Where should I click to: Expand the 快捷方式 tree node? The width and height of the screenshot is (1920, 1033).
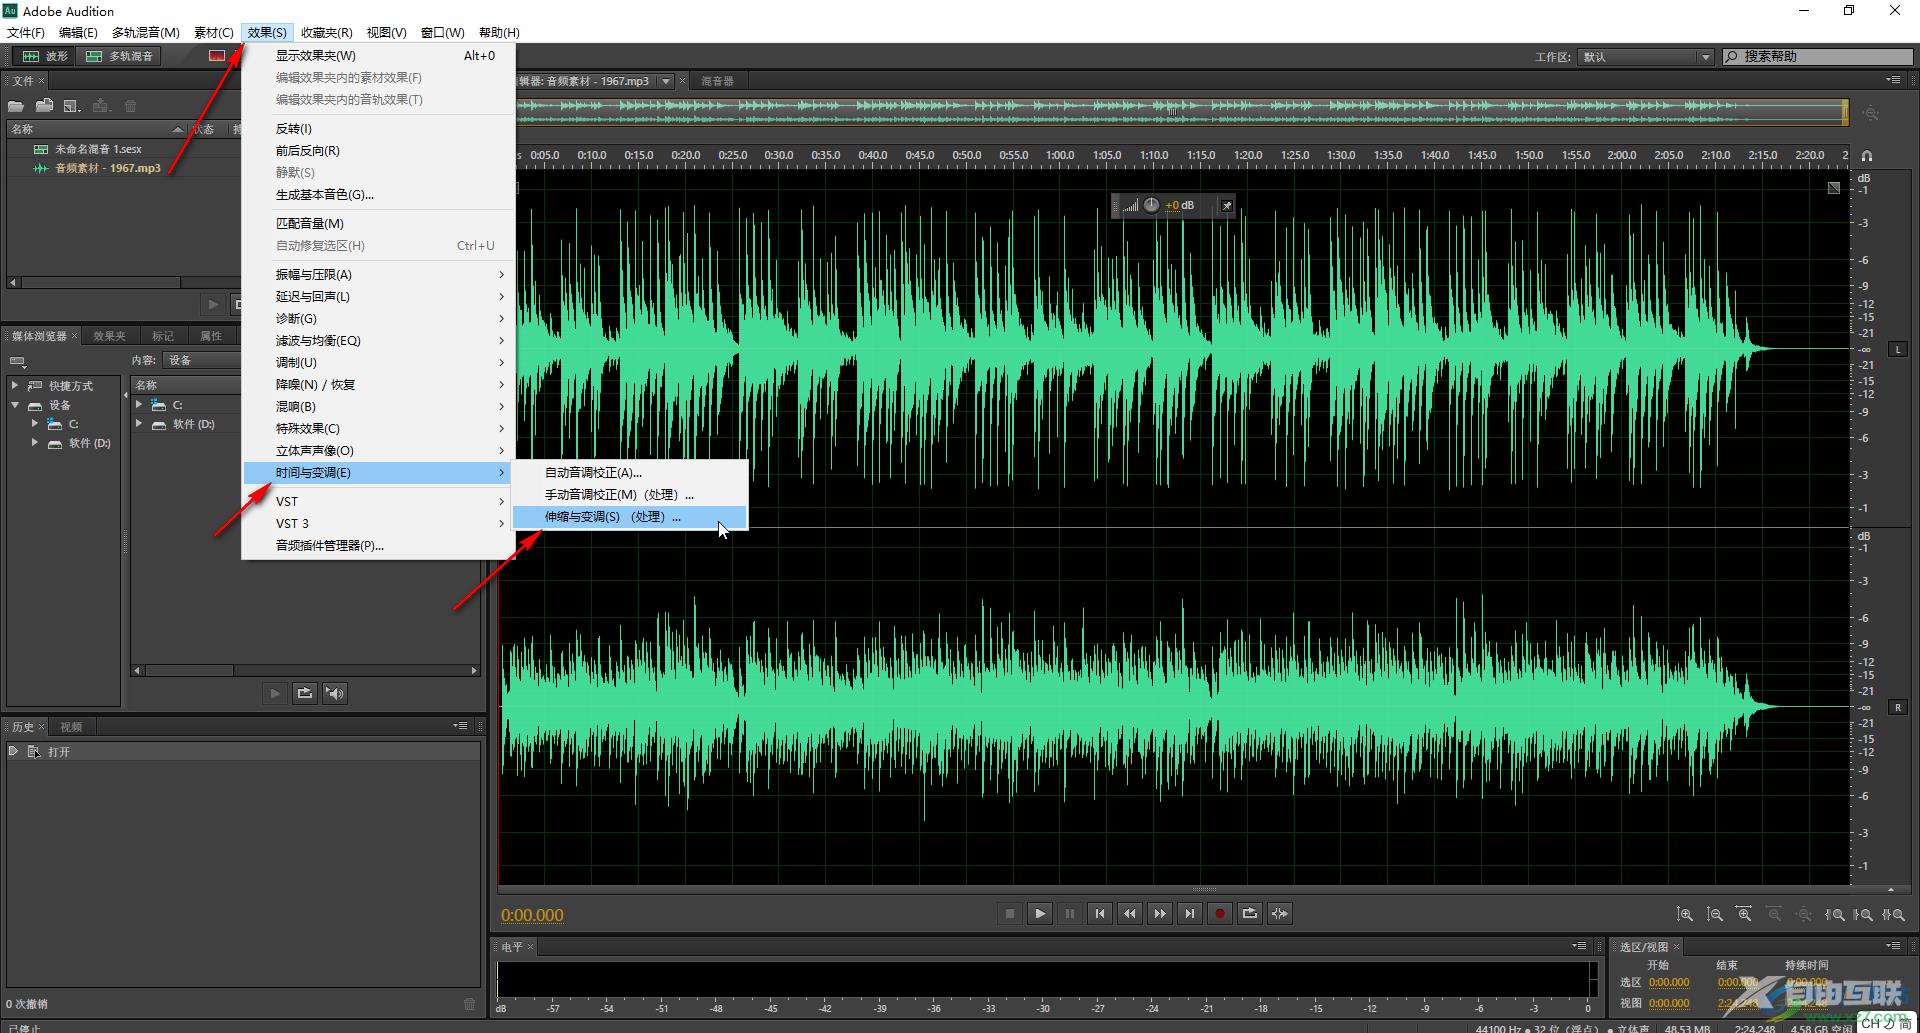click(15, 385)
